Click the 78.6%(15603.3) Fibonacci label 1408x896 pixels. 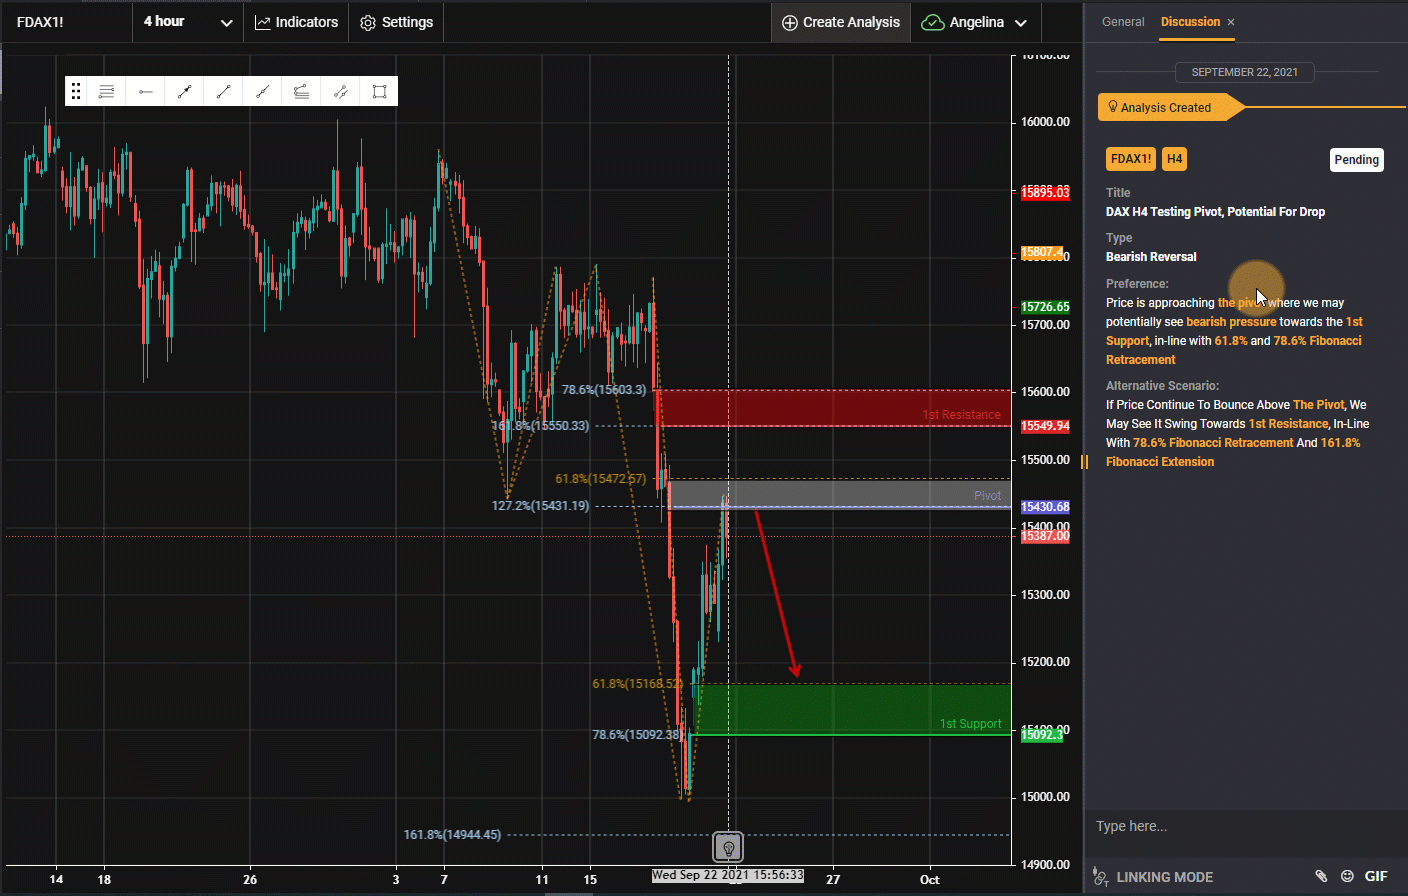(x=604, y=389)
